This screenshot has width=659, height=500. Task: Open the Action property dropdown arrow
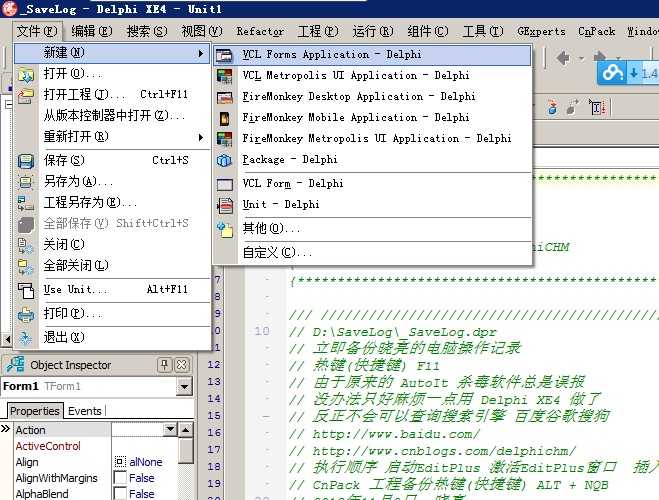(170, 429)
